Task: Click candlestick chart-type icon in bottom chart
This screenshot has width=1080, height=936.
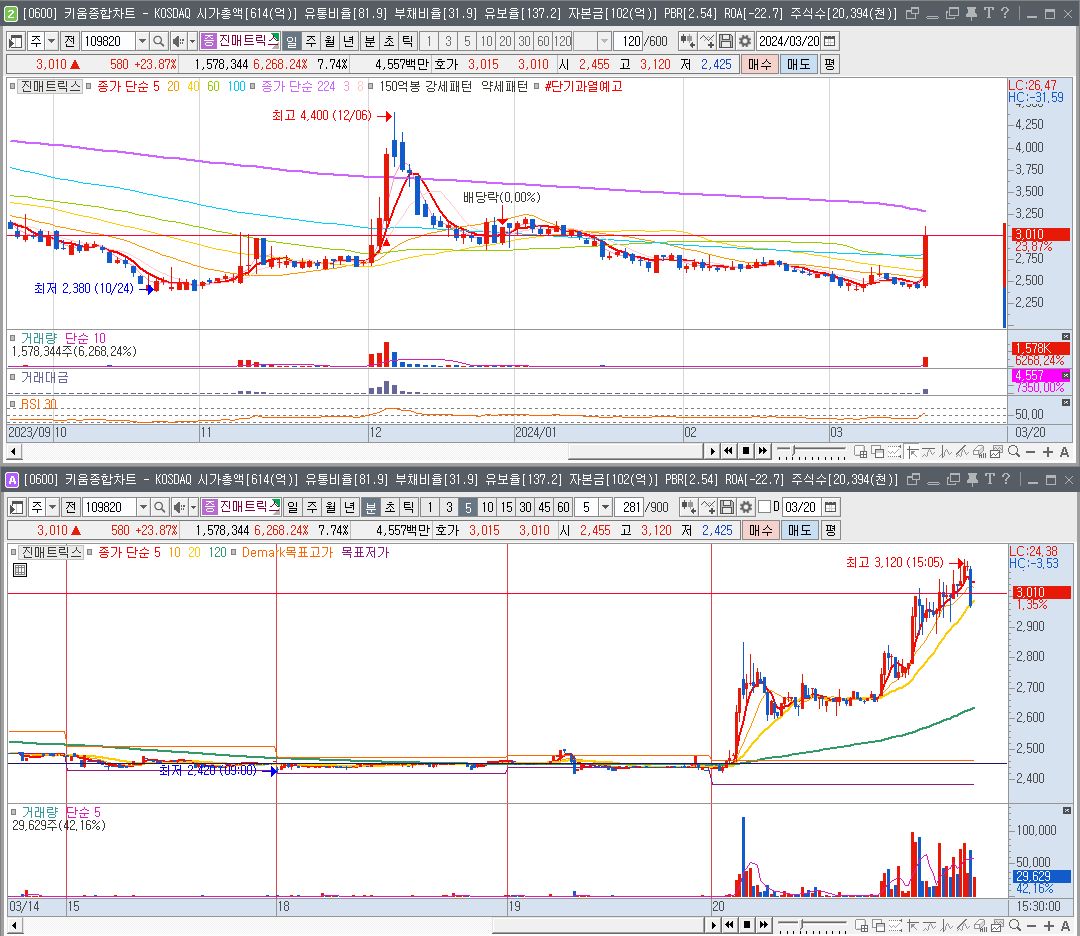Action: [x=688, y=507]
